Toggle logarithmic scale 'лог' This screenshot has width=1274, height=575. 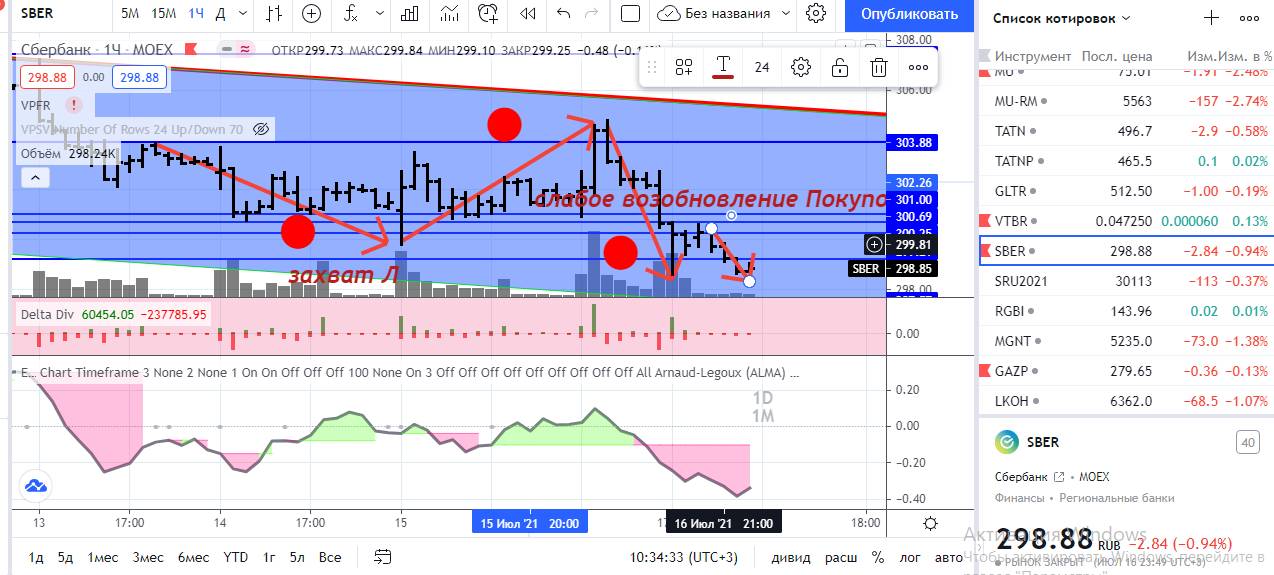point(911,557)
